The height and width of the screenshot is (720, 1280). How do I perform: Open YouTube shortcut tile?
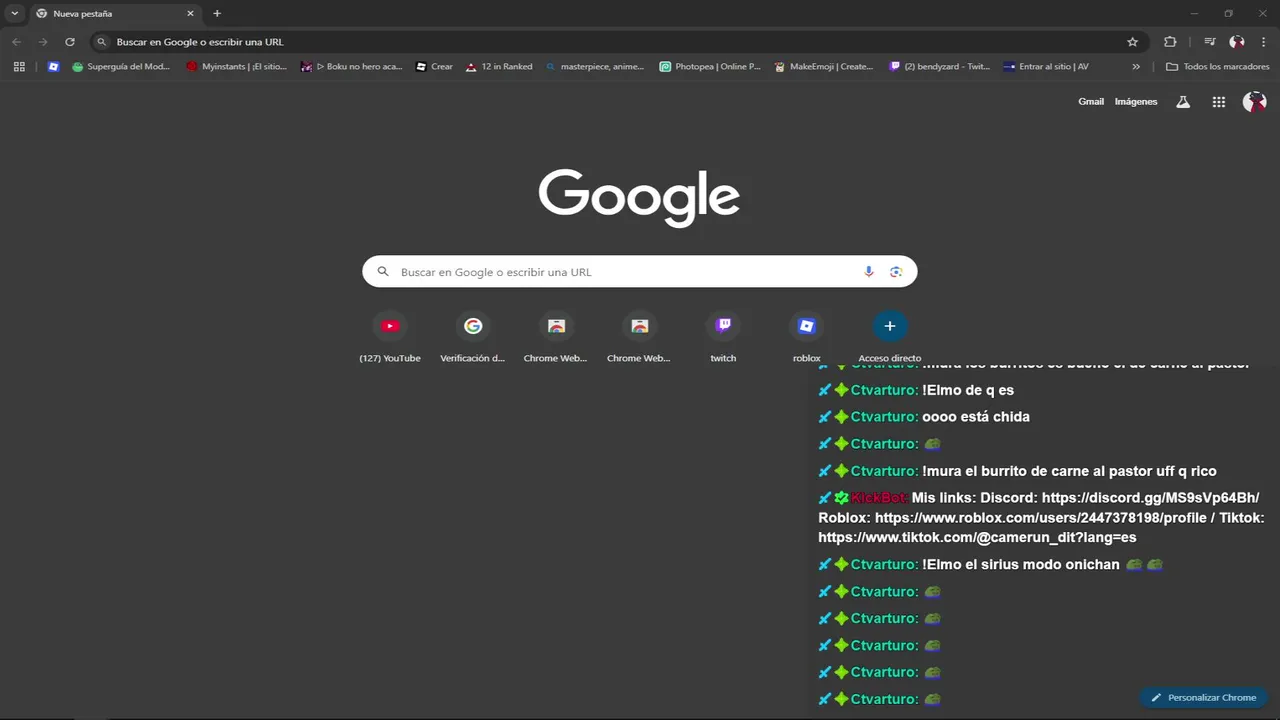point(390,337)
